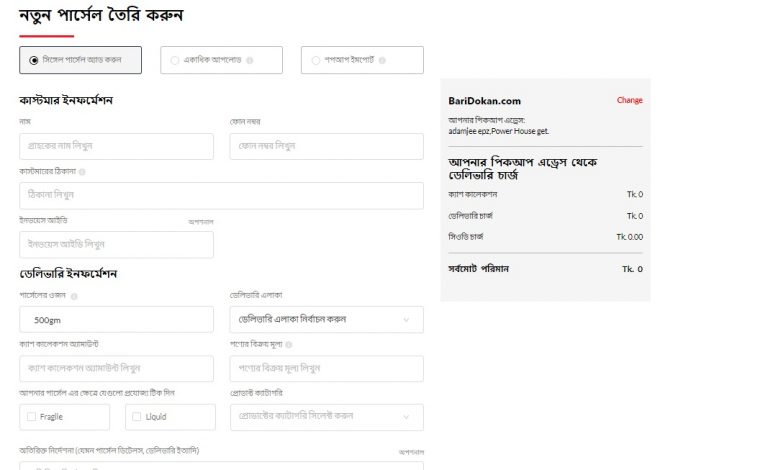Click info icon beside the shop import option
The height and width of the screenshot is (470, 768).
click(383, 60)
